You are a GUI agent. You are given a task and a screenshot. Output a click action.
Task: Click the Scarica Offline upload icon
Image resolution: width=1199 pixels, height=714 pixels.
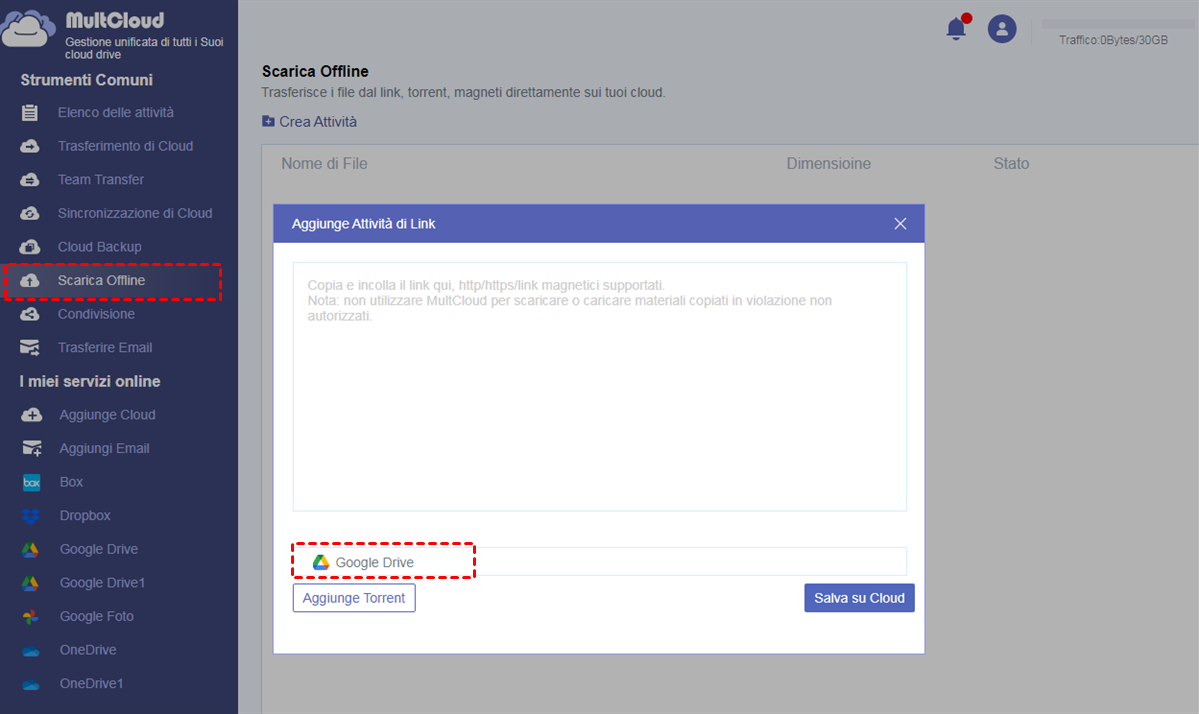click(30, 281)
